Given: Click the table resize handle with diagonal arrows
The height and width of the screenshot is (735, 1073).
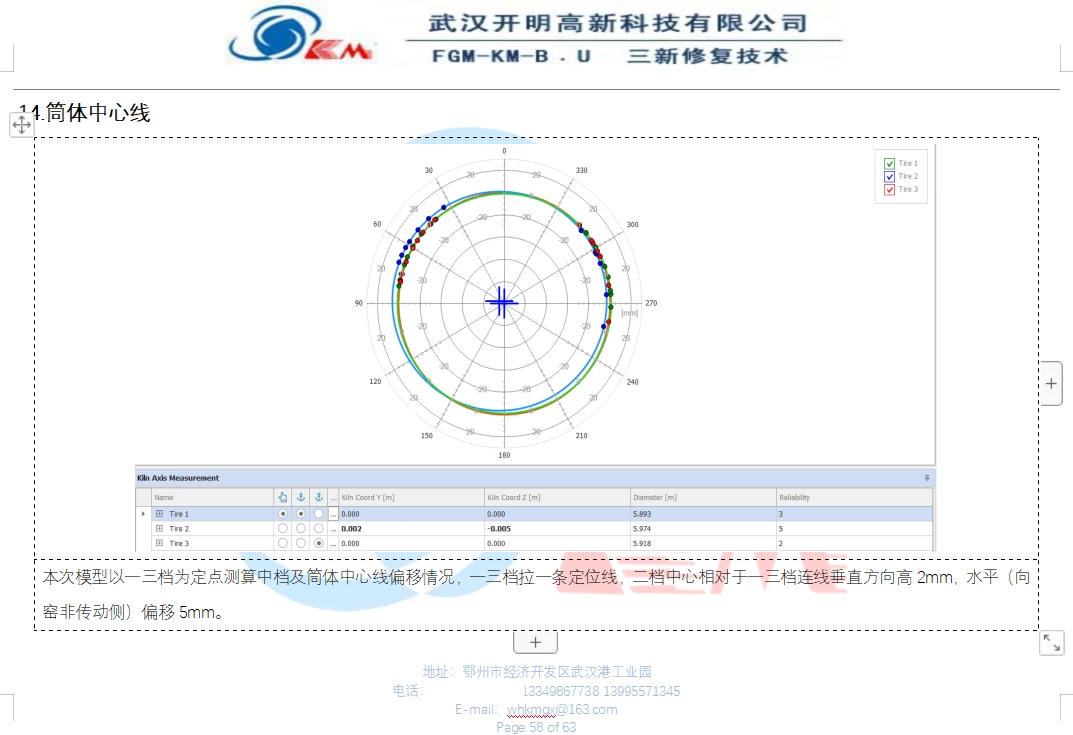Looking at the screenshot, I should pos(1052,643).
